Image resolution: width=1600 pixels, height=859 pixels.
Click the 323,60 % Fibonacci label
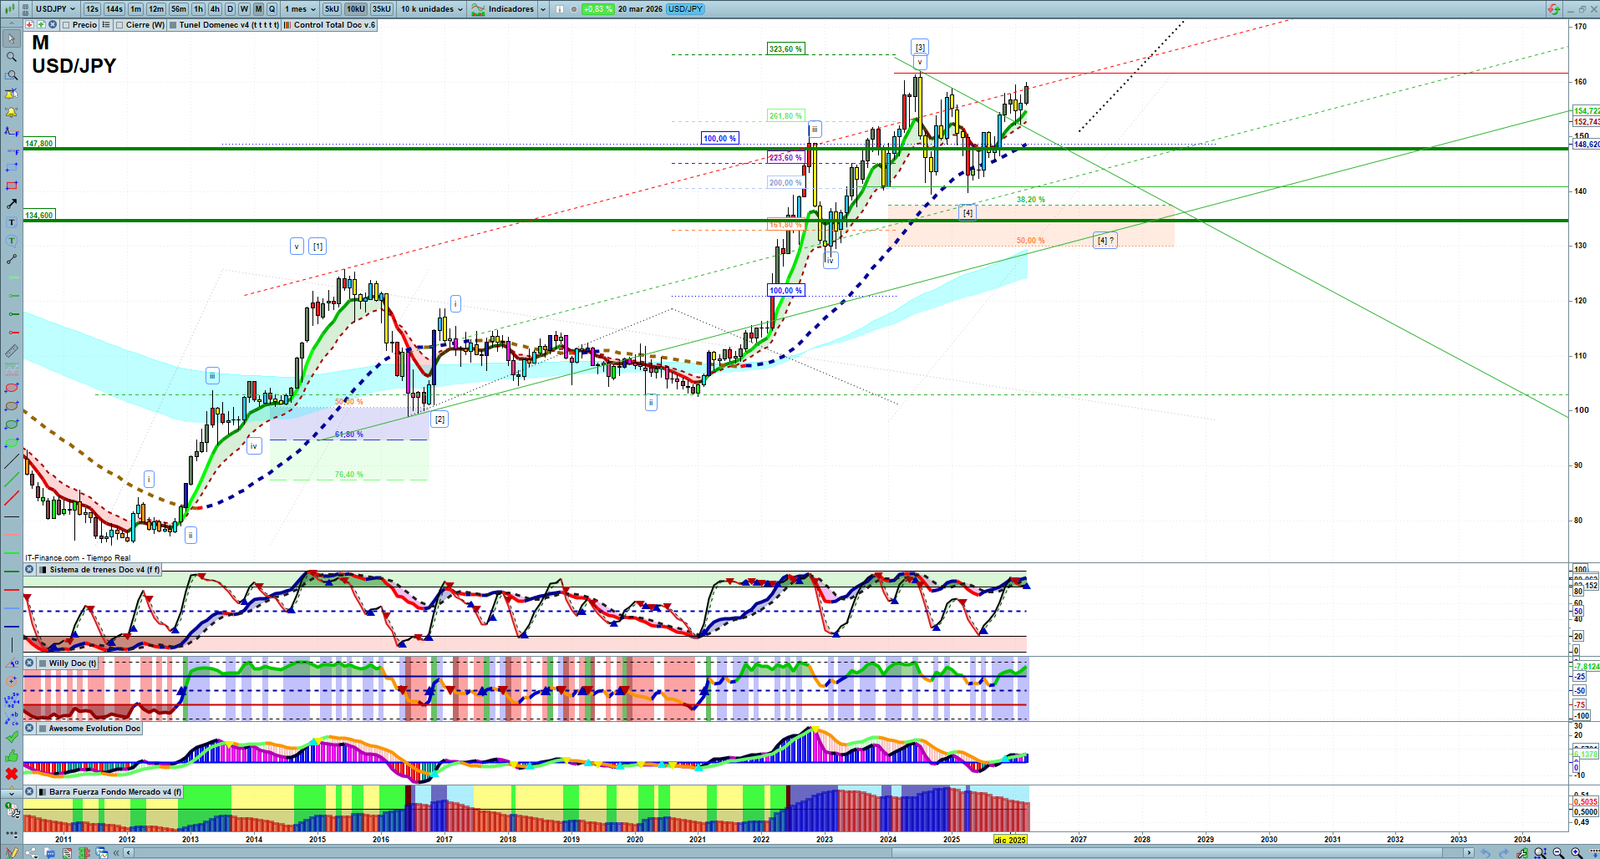click(786, 49)
